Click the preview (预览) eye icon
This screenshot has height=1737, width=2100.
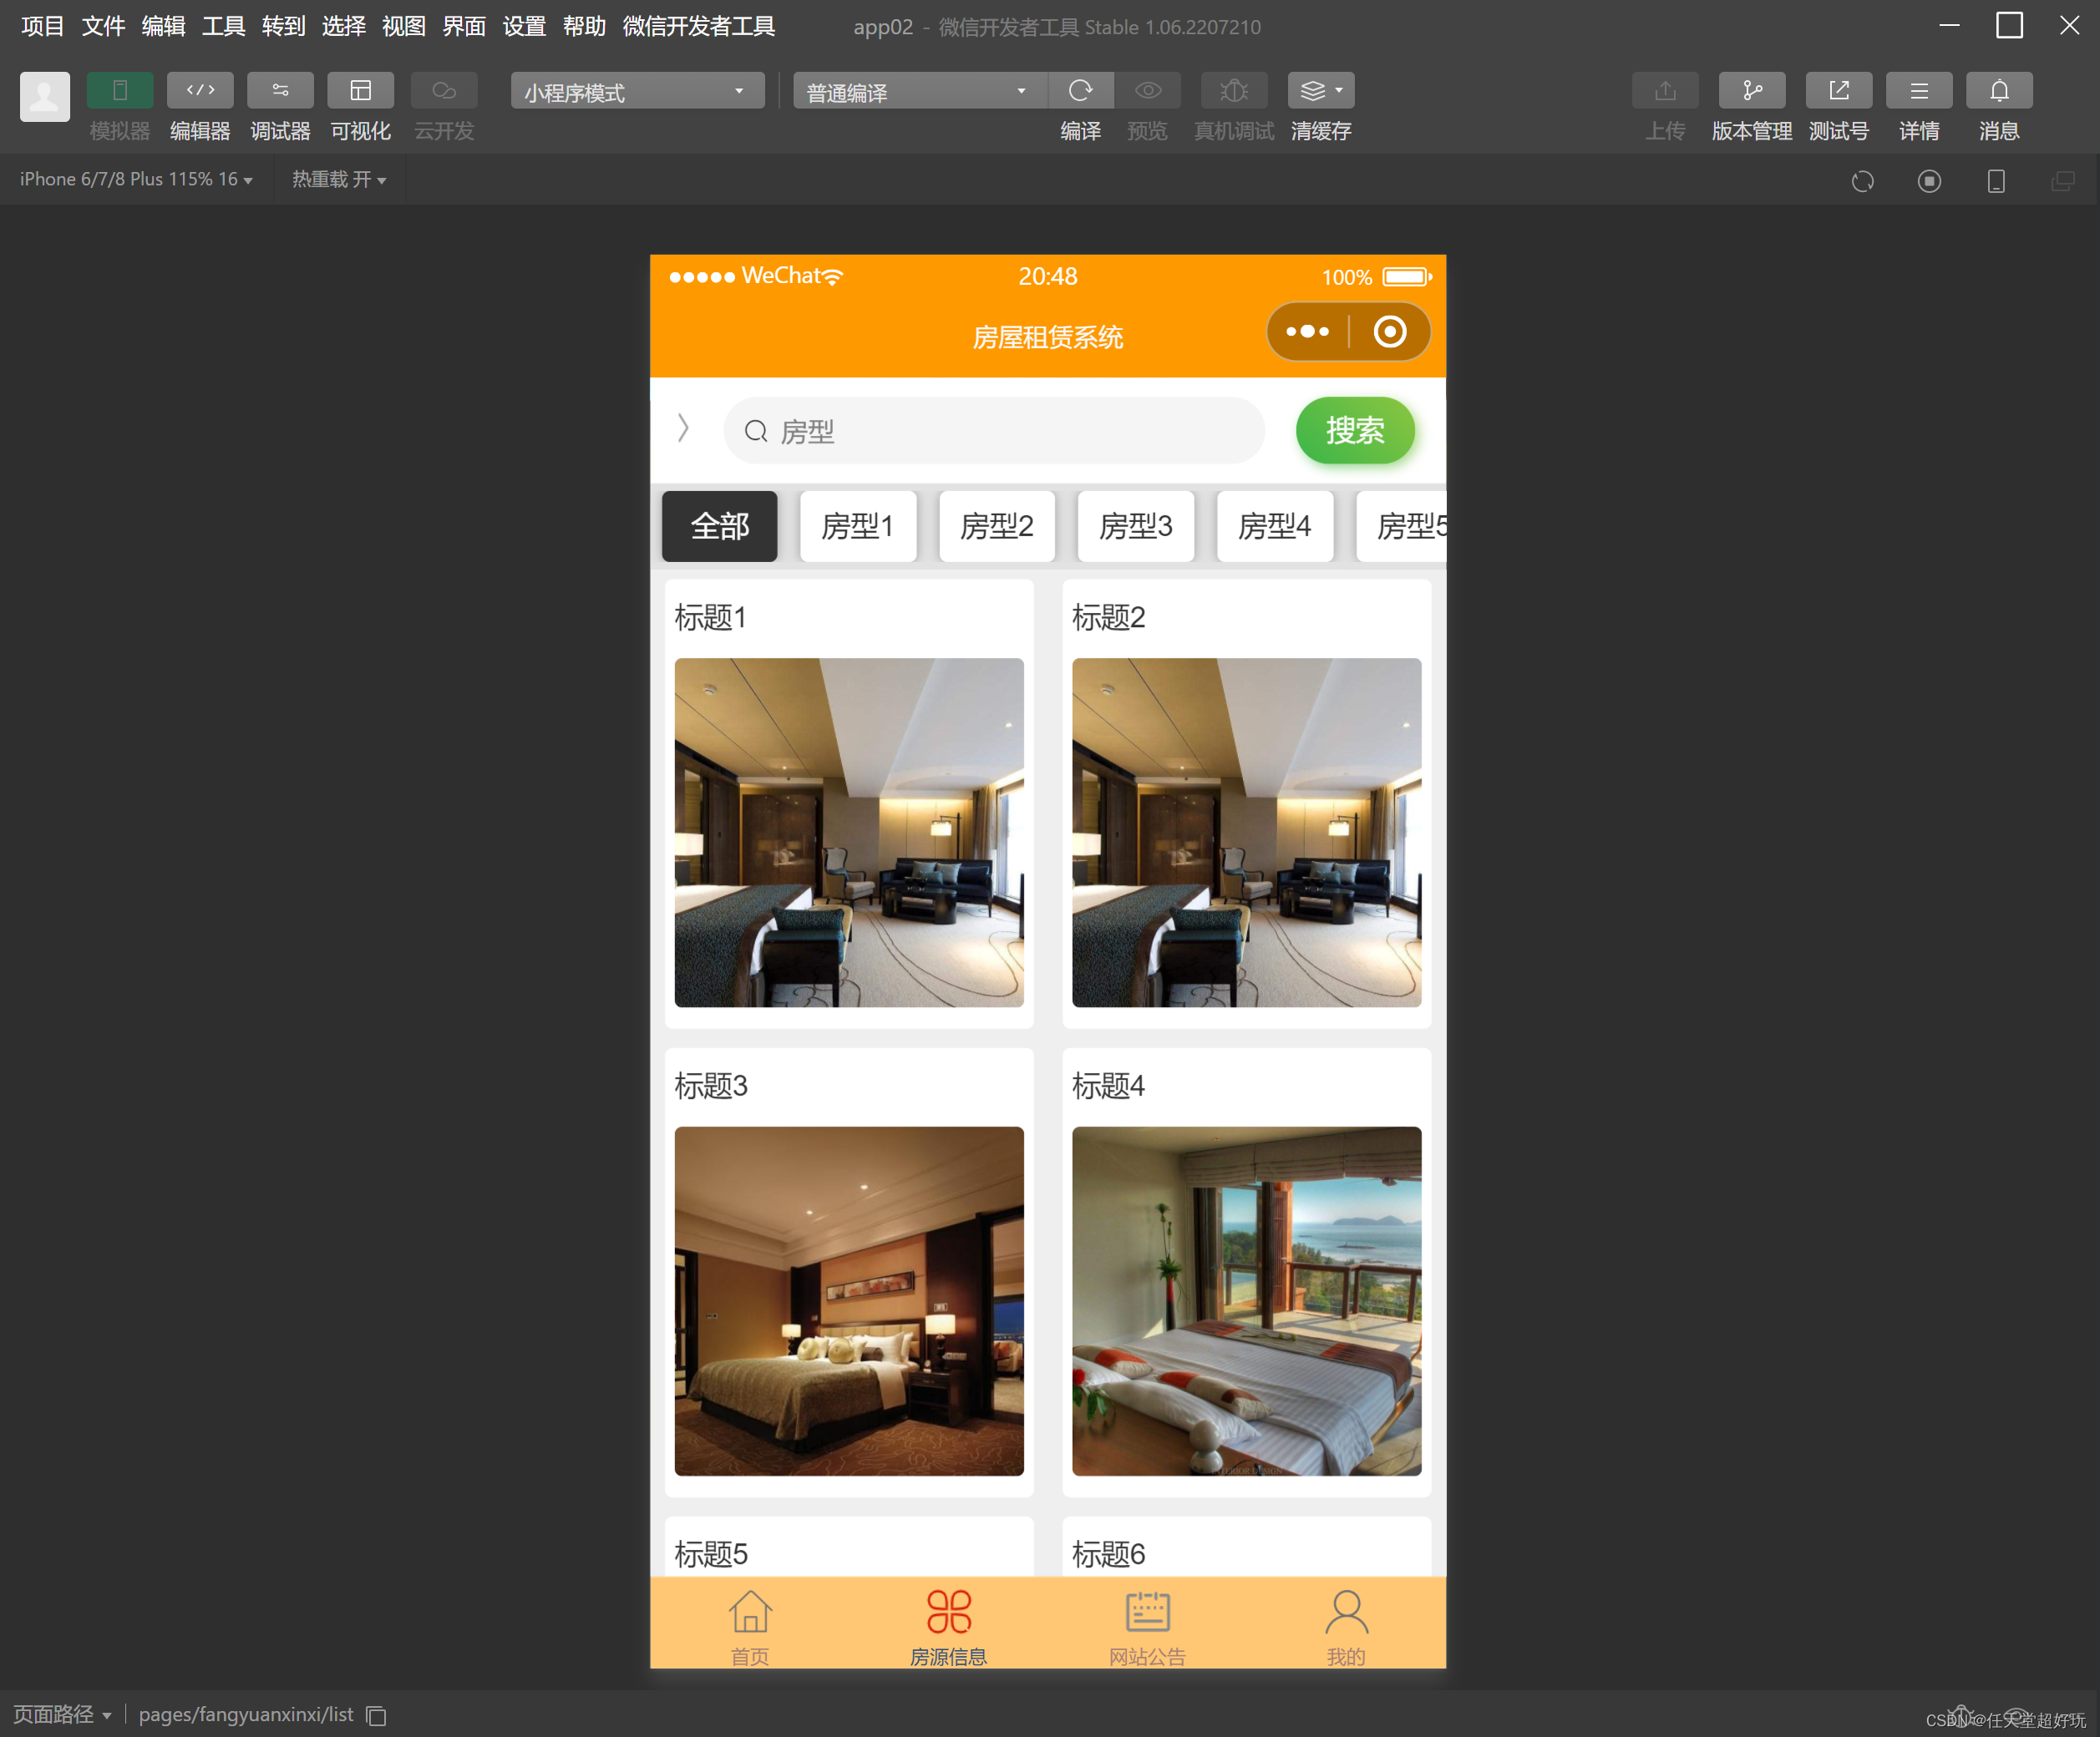pos(1148,91)
